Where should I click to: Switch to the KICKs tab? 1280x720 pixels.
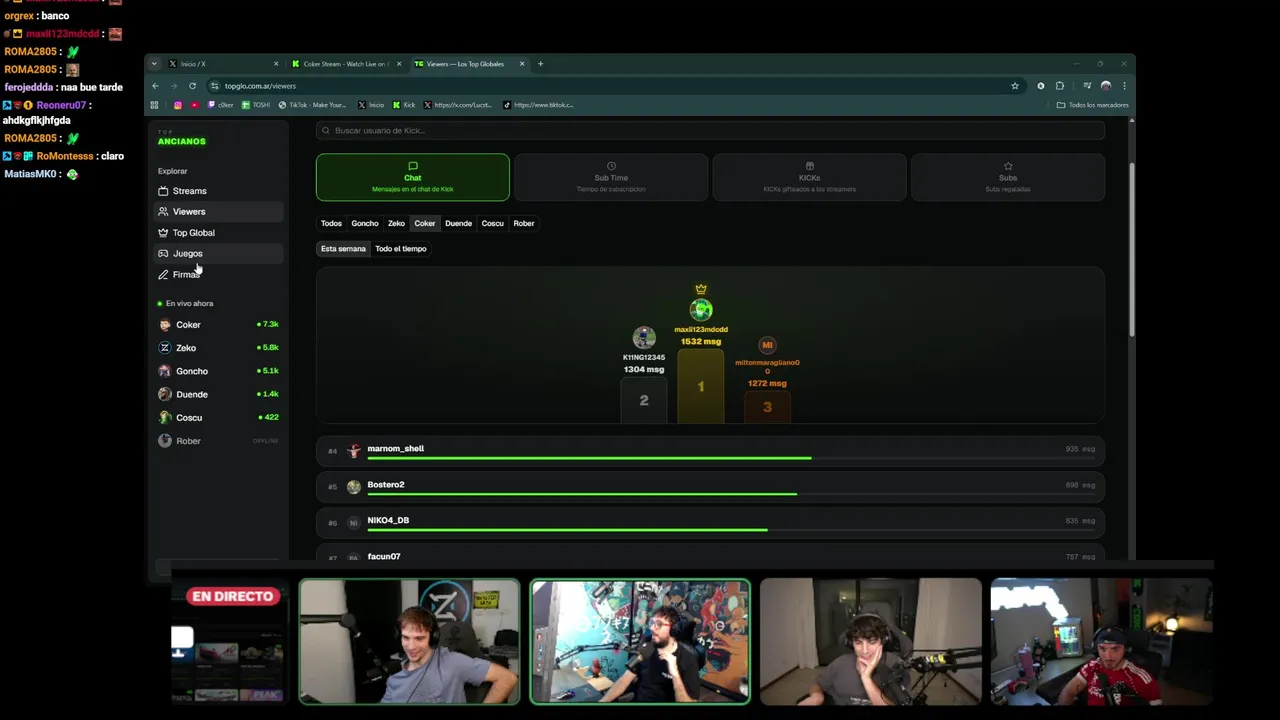809,177
